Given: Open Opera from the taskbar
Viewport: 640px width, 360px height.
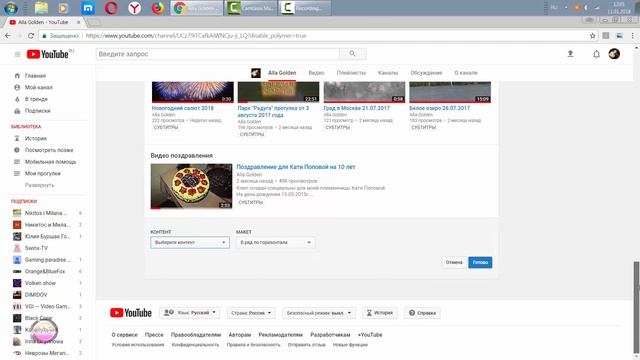Looking at the screenshot, I should 111,8.
